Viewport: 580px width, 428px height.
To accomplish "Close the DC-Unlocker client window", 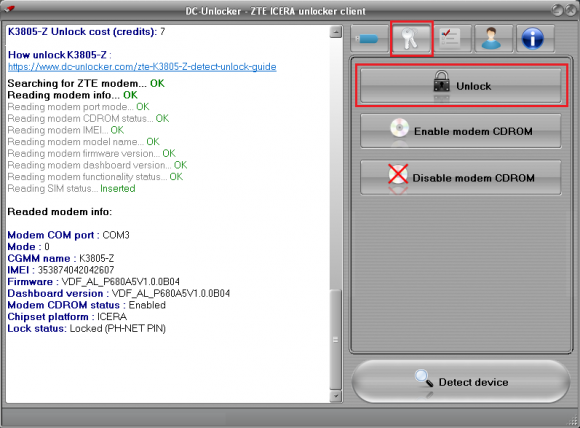I will [x=571, y=10].
